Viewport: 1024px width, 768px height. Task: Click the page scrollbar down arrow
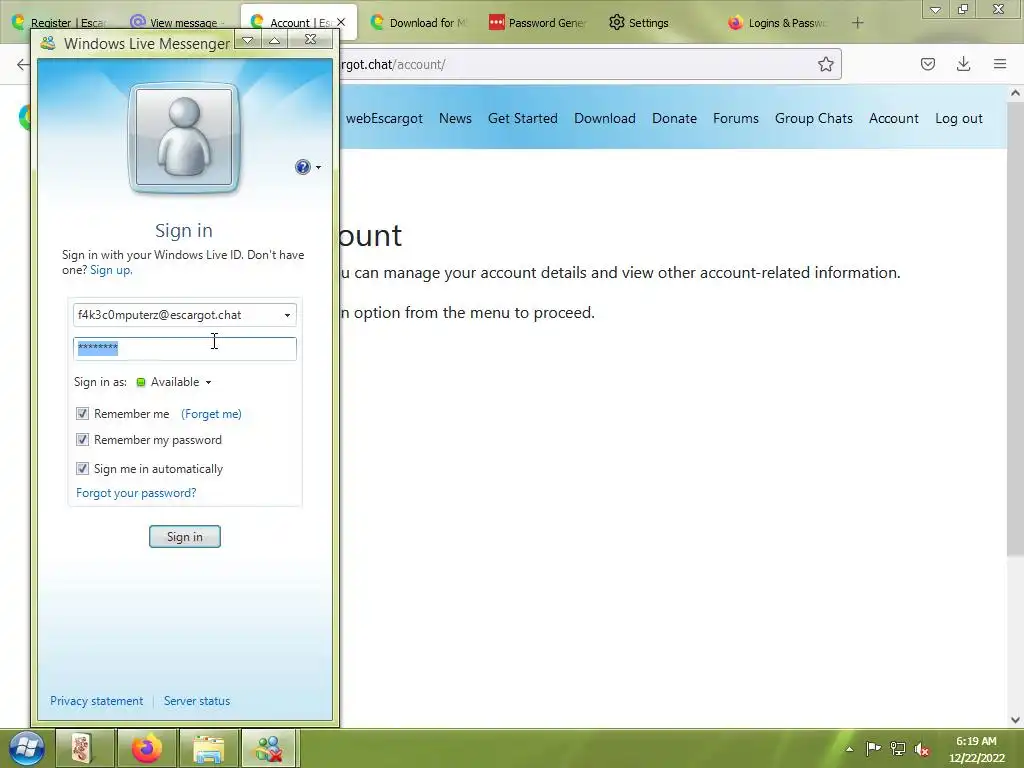pos(1016,720)
